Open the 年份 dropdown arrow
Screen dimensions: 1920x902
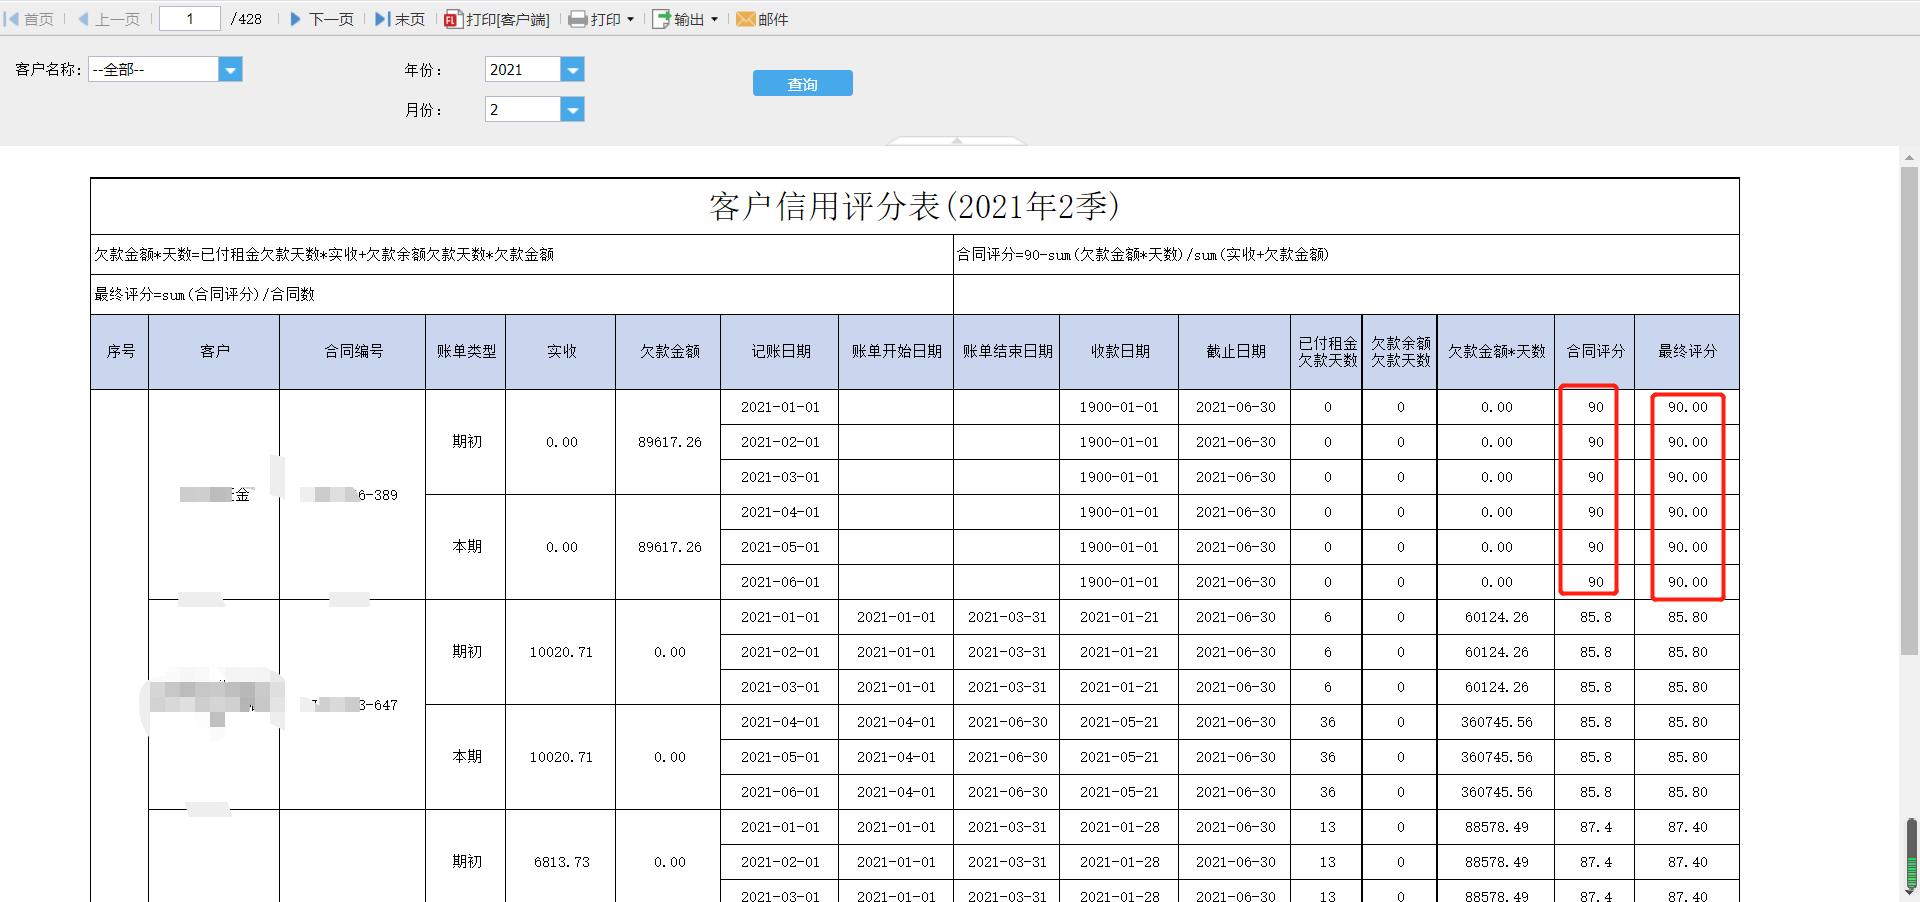pyautogui.click(x=572, y=69)
